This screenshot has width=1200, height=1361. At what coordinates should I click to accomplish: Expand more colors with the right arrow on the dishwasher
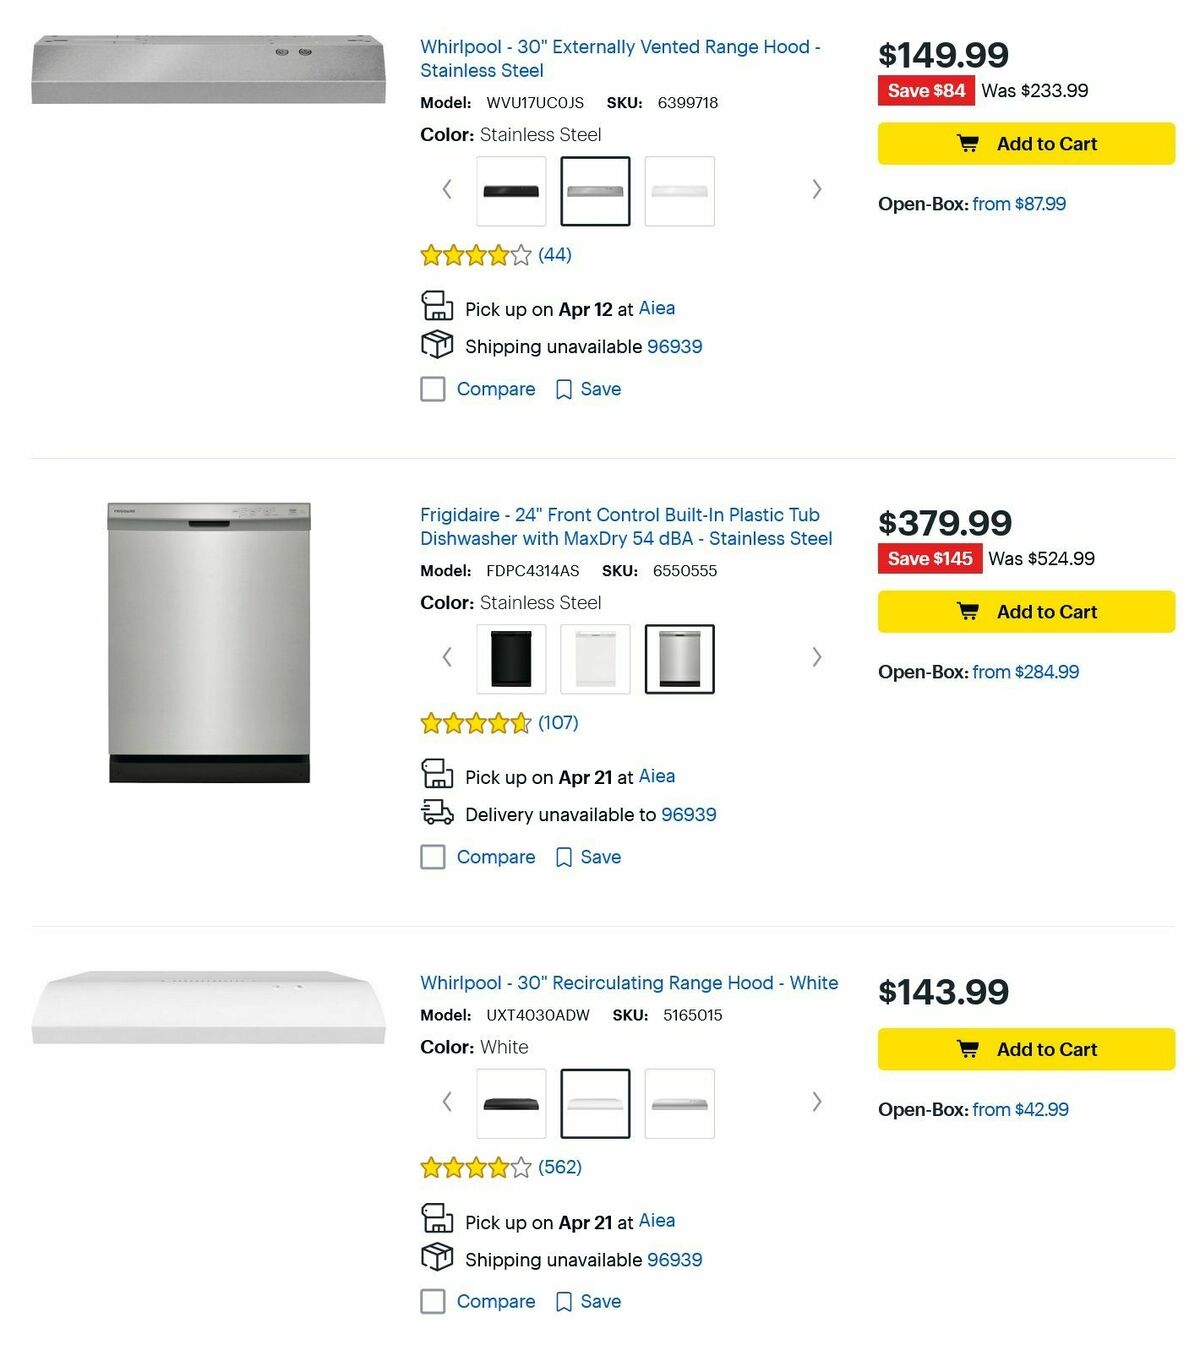(816, 657)
